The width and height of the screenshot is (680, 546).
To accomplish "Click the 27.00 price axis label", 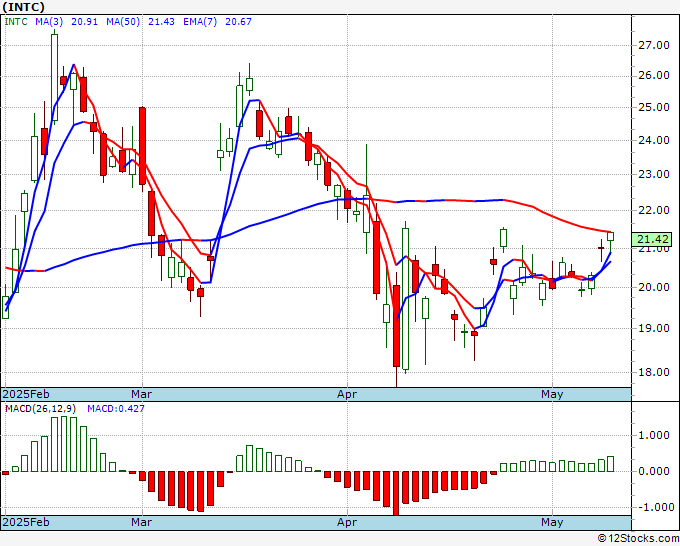I will pos(654,46).
